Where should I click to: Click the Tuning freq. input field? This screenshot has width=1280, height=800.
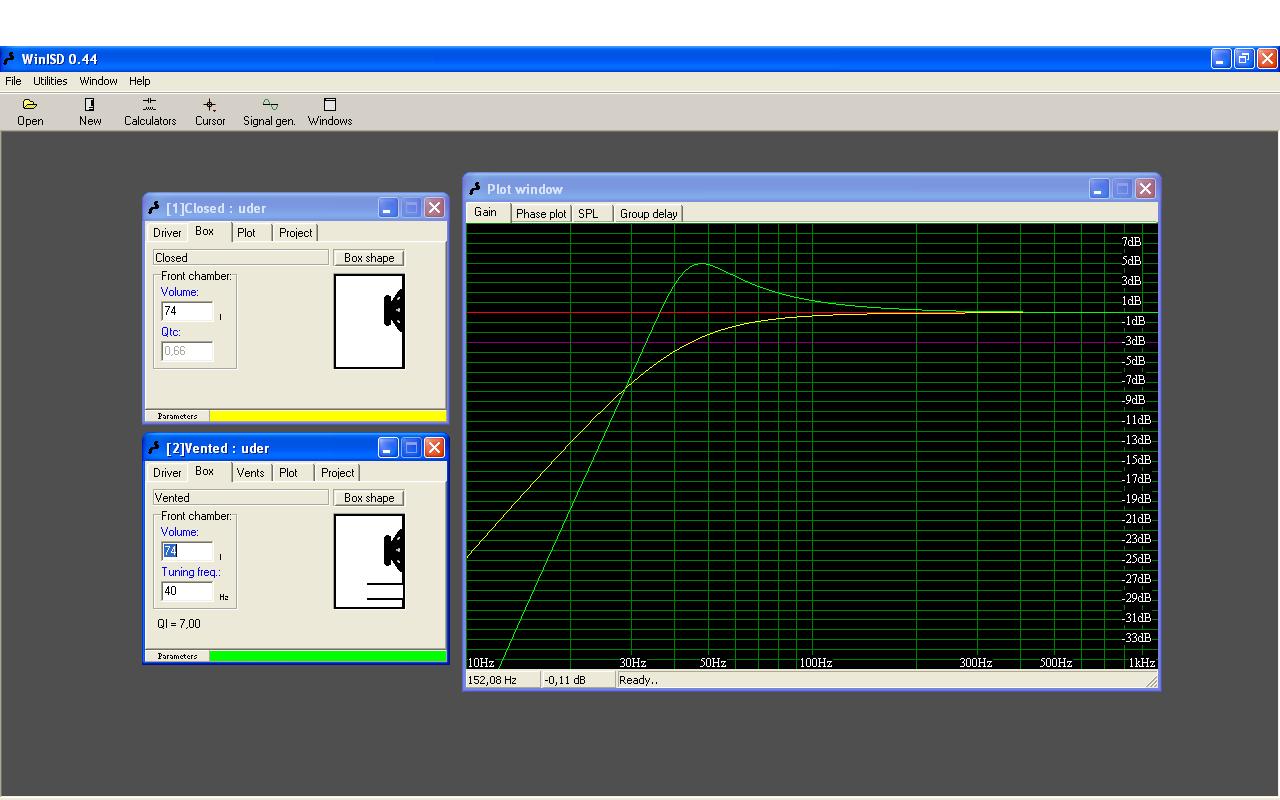(187, 591)
